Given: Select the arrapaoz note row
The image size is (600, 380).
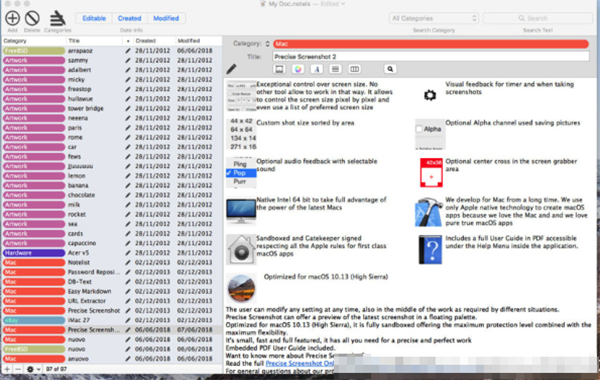Looking at the screenshot, I should tap(112, 51).
